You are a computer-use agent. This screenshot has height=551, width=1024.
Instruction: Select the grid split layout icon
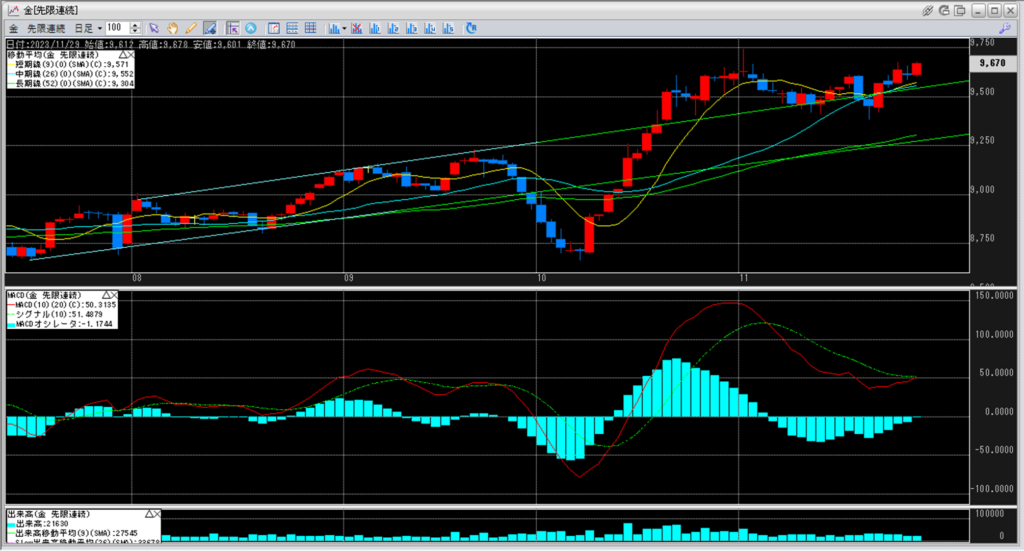tap(311, 28)
